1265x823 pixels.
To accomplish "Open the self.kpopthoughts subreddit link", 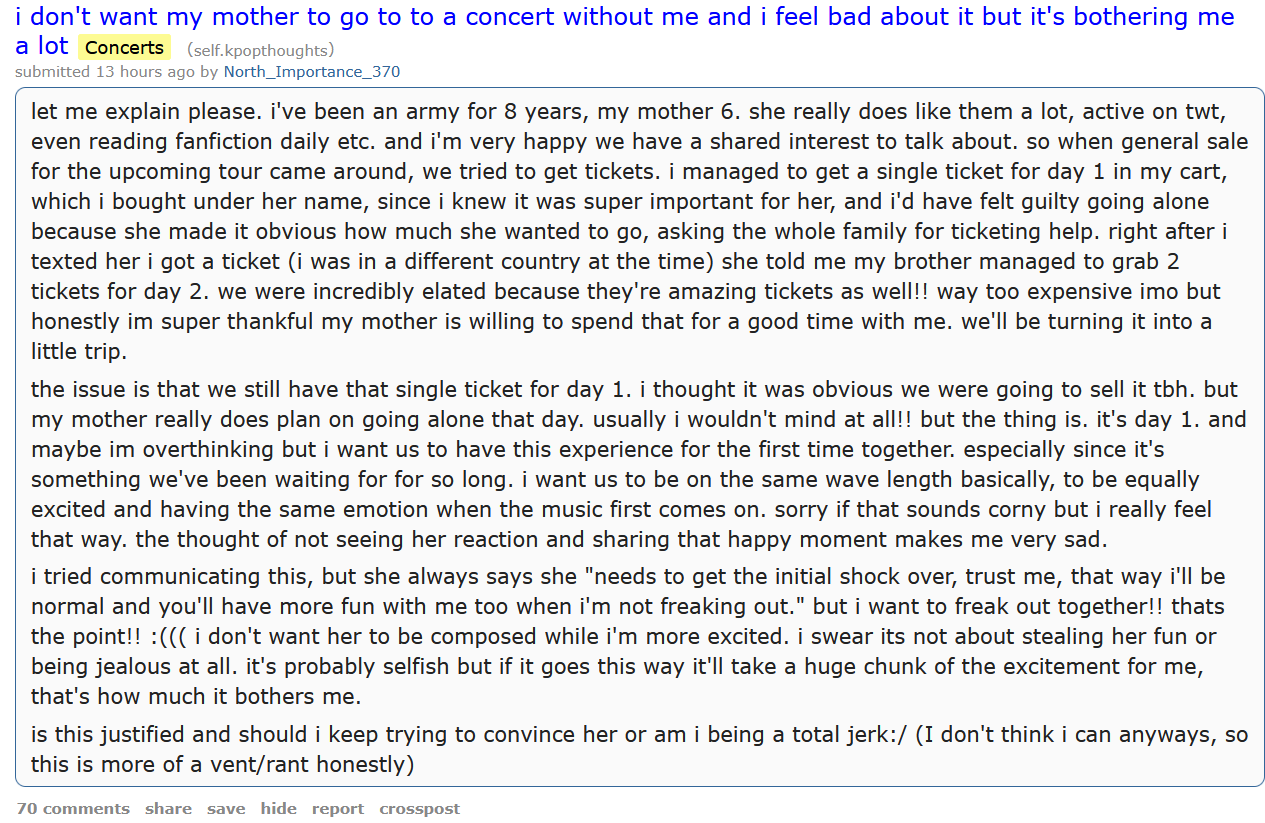I will [260, 50].
